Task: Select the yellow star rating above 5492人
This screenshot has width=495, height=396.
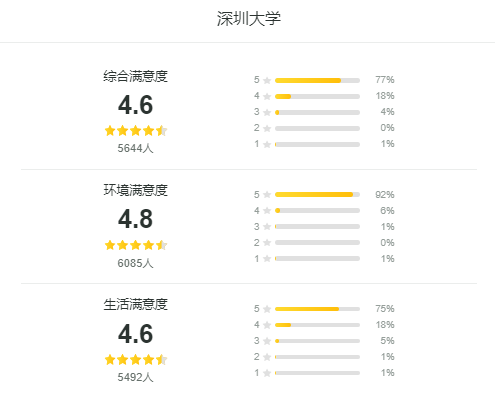Action: coord(136,360)
